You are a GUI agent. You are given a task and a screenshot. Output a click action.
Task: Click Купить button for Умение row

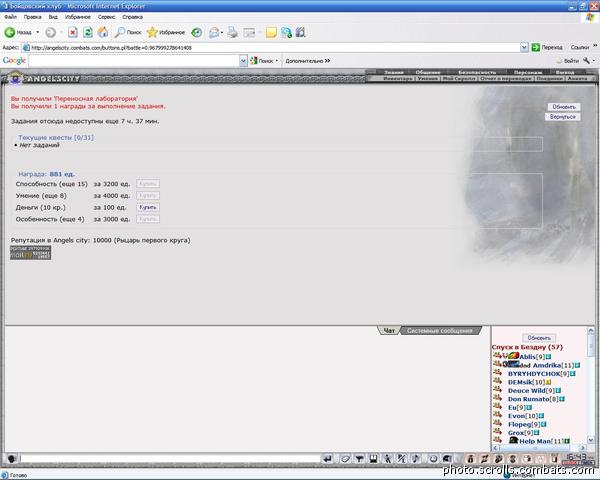coord(148,196)
